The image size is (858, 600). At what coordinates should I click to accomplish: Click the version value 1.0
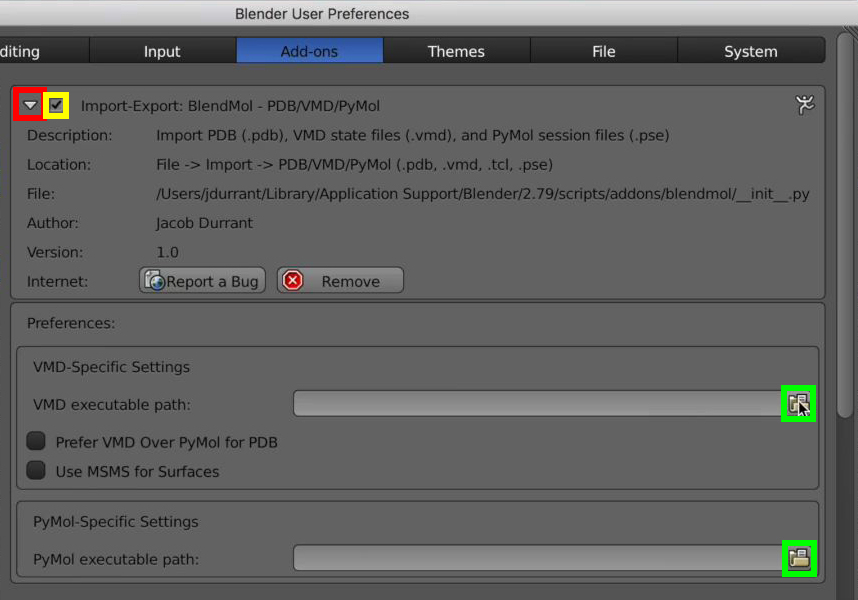(x=167, y=252)
